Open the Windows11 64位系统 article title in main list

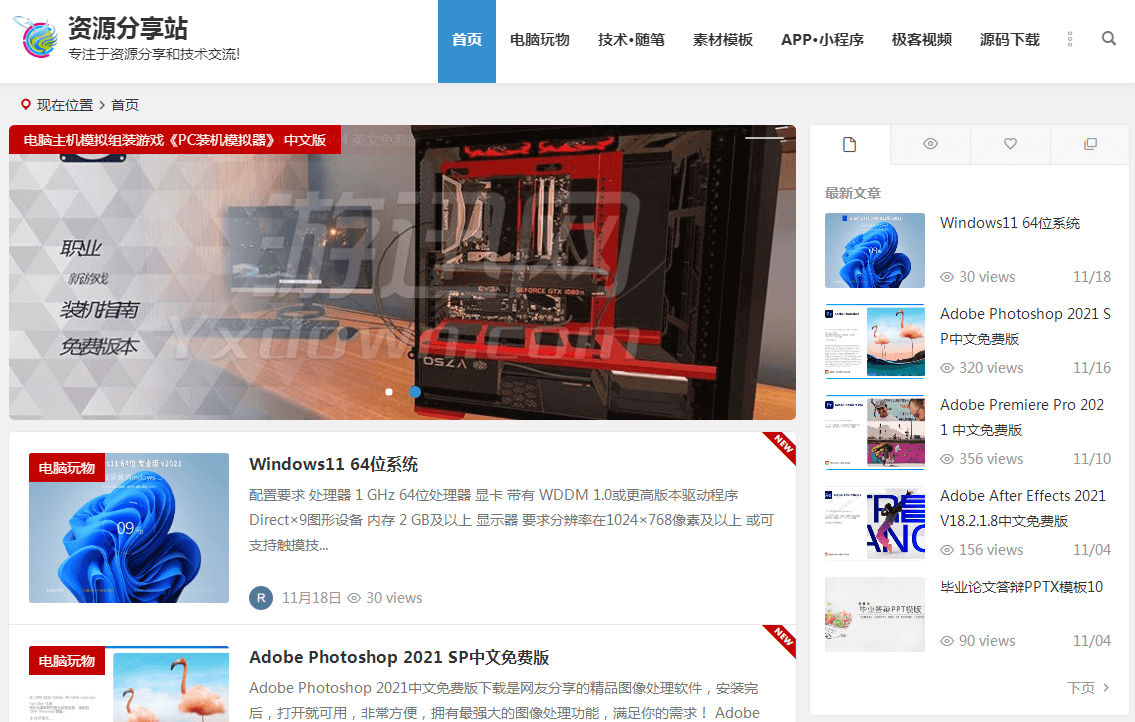pyautogui.click(x=334, y=464)
